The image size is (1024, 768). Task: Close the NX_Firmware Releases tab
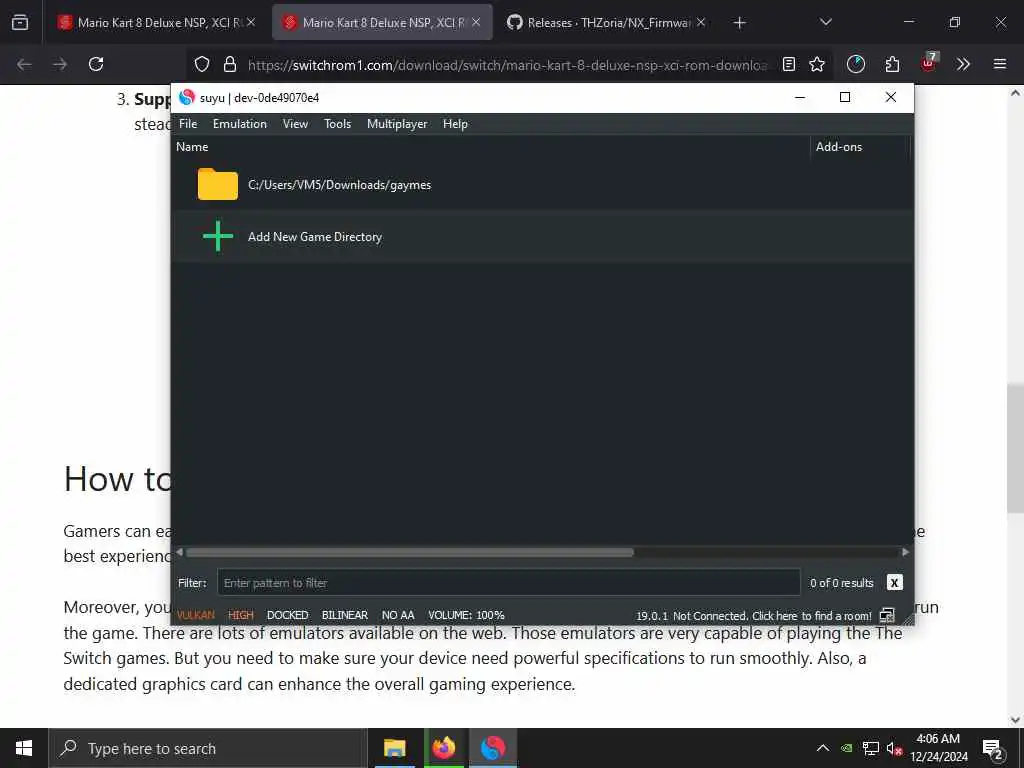(x=701, y=22)
